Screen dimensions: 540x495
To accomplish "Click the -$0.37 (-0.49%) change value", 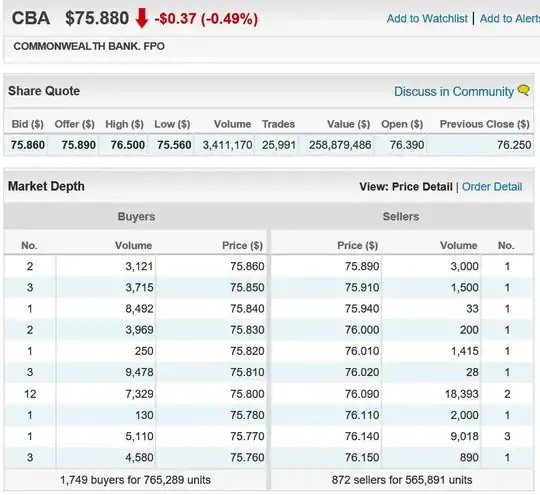I will (206, 19).
